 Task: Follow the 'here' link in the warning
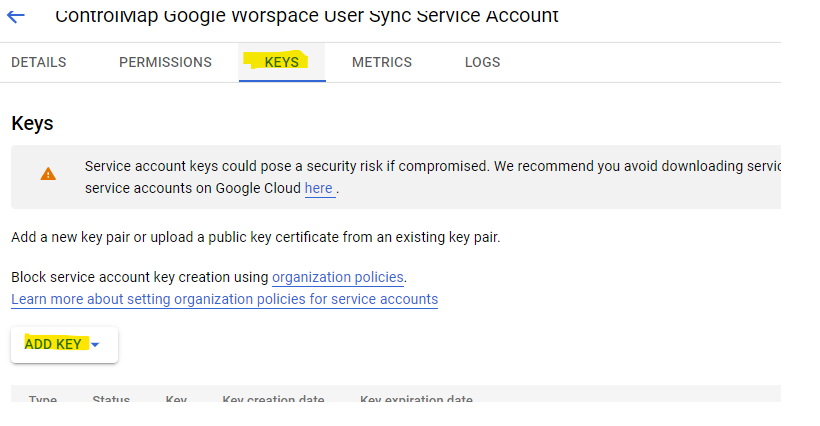pos(319,188)
